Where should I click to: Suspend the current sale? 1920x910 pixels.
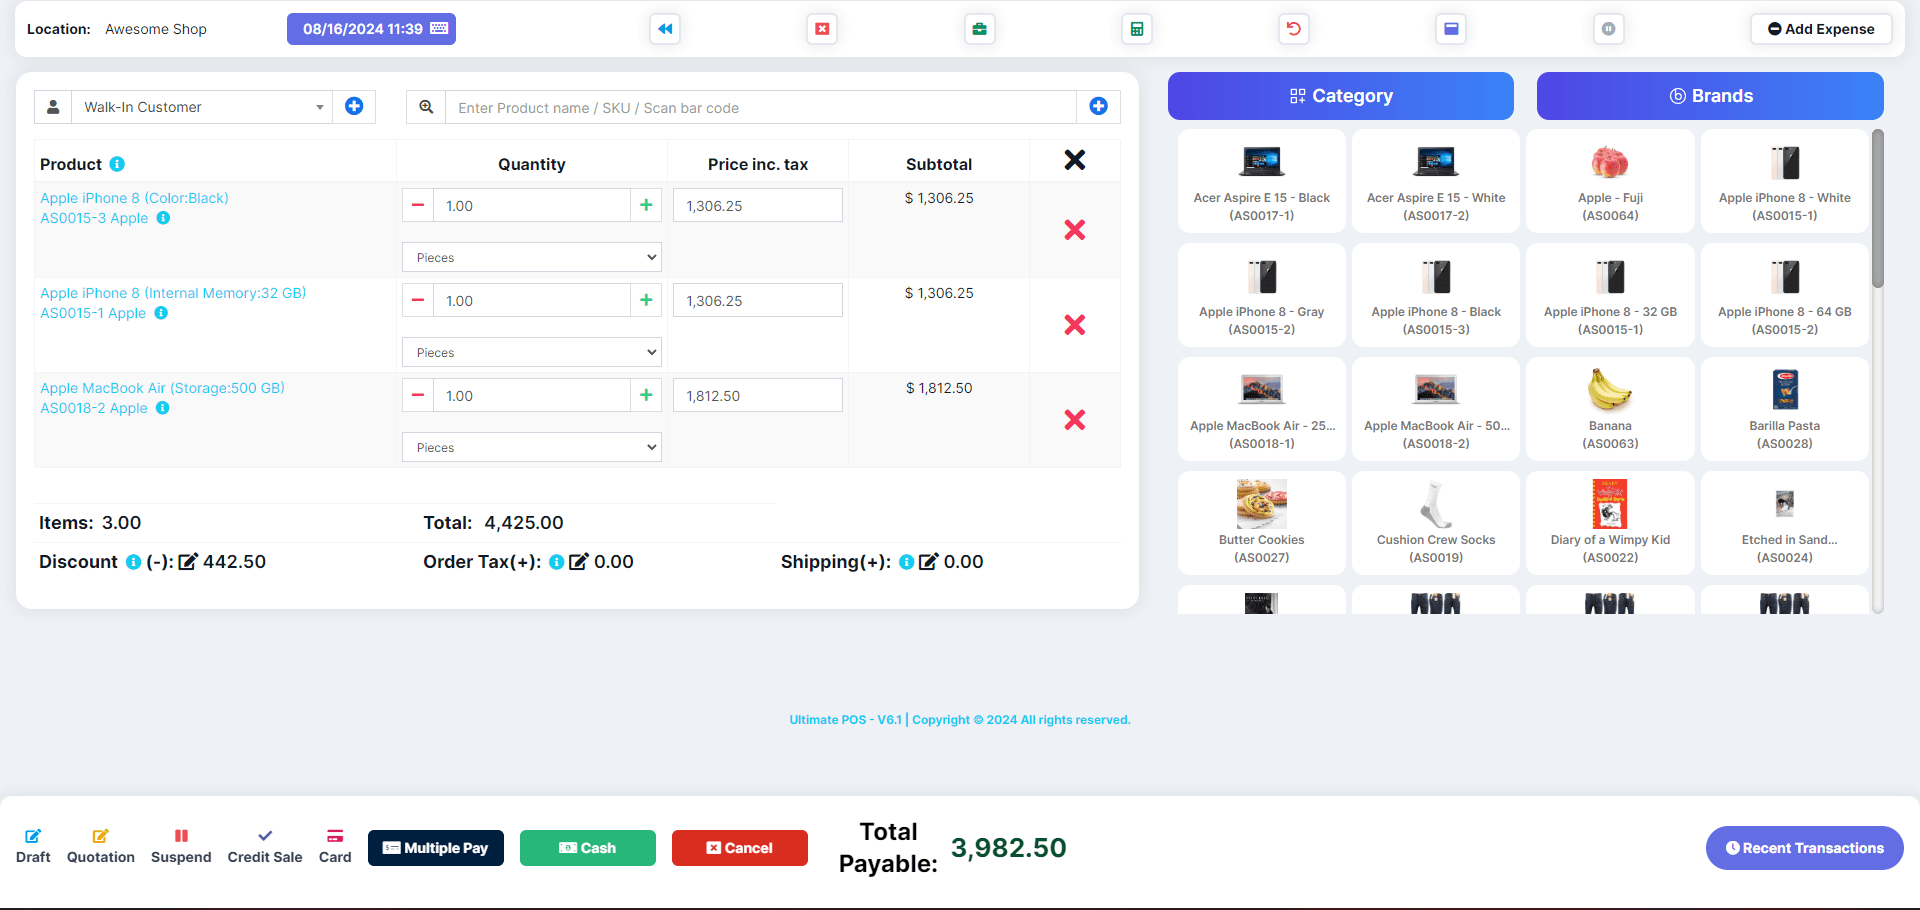181,846
